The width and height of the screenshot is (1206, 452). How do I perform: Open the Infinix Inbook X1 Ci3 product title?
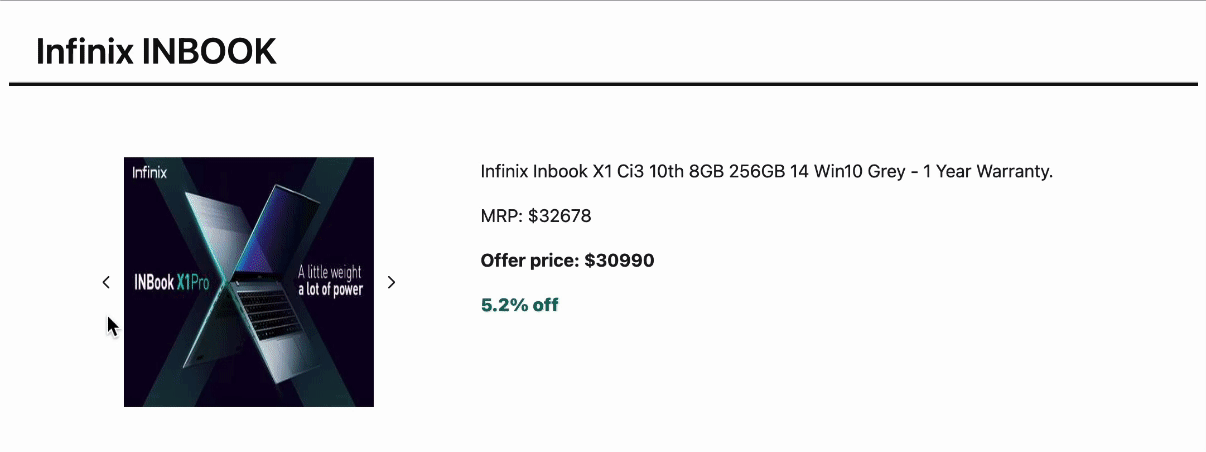pos(767,171)
